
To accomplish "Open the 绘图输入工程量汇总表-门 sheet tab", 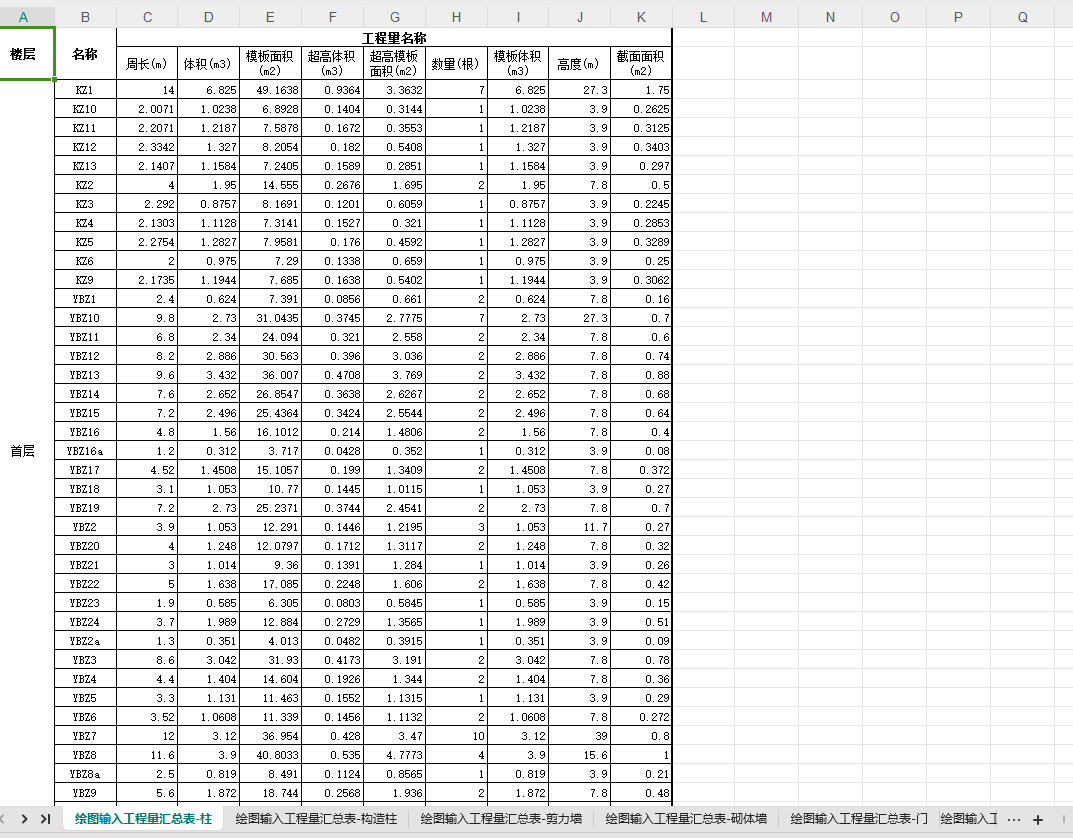I will [859, 819].
